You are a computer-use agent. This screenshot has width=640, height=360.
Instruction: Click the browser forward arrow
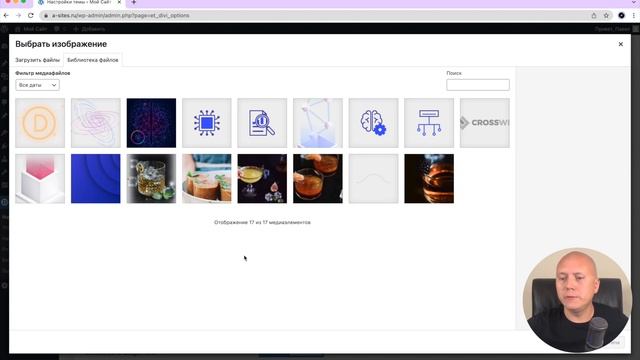18,16
